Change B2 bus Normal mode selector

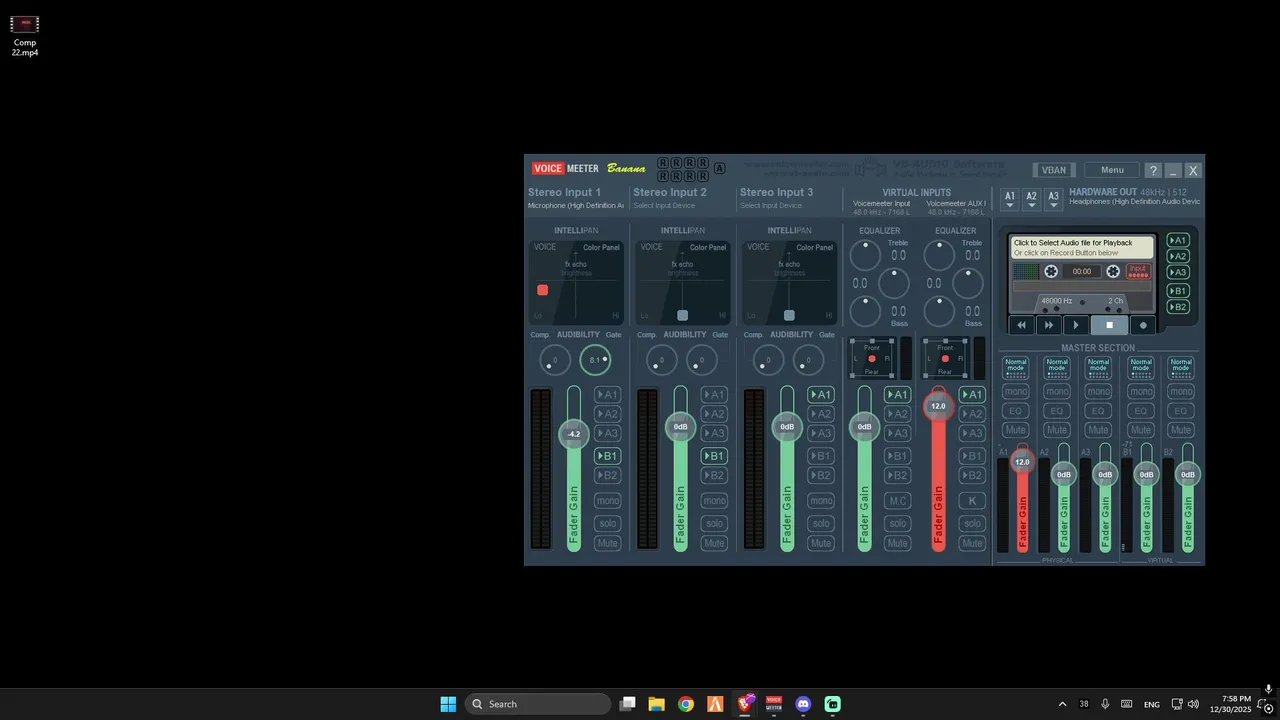(1181, 368)
